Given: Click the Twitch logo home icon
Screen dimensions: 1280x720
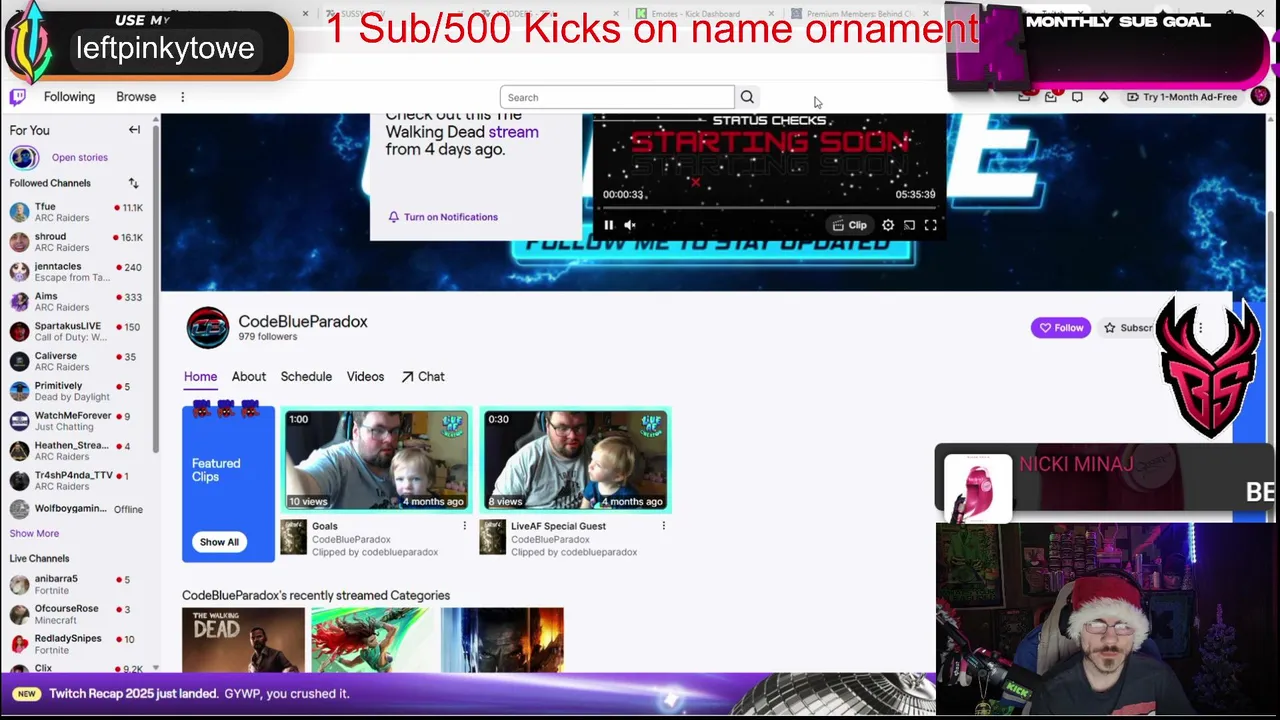Looking at the screenshot, I should click(17, 97).
